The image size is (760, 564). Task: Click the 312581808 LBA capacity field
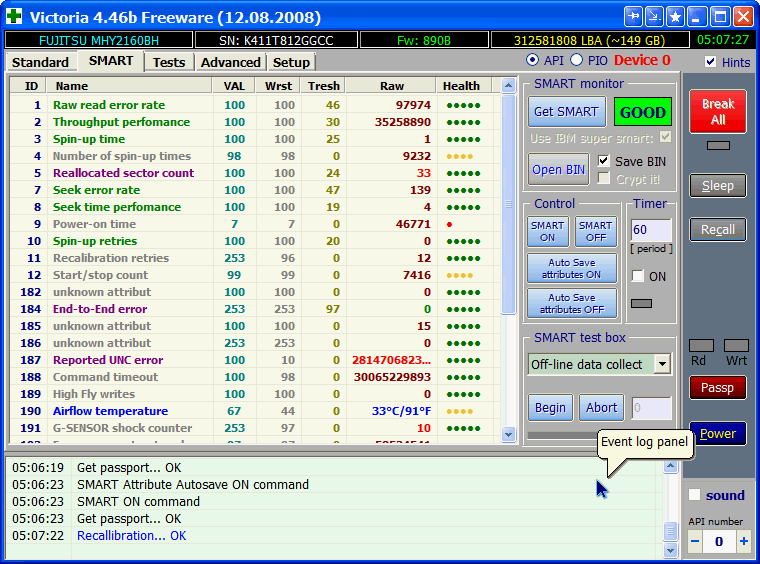[x=590, y=40]
